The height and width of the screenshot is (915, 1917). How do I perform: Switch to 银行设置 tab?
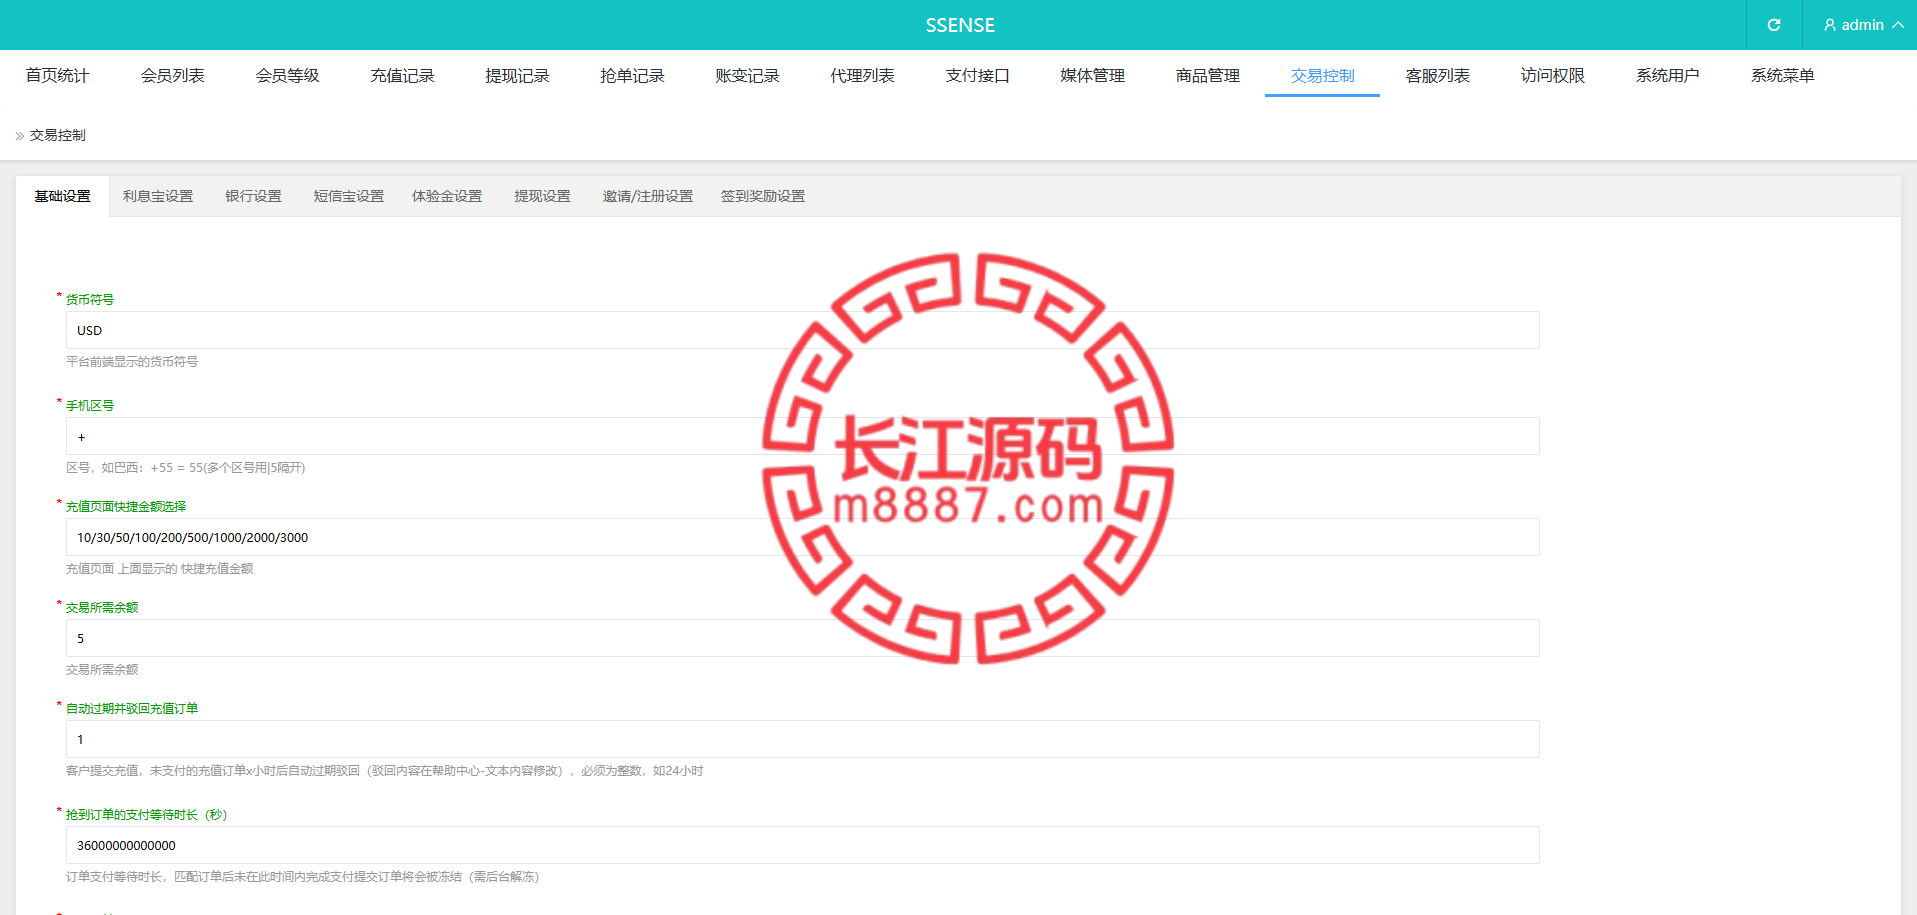click(x=253, y=197)
